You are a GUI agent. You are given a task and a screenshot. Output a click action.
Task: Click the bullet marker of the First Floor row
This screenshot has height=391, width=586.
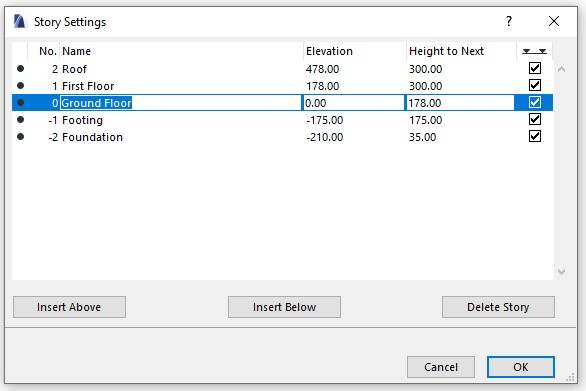tap(21, 86)
